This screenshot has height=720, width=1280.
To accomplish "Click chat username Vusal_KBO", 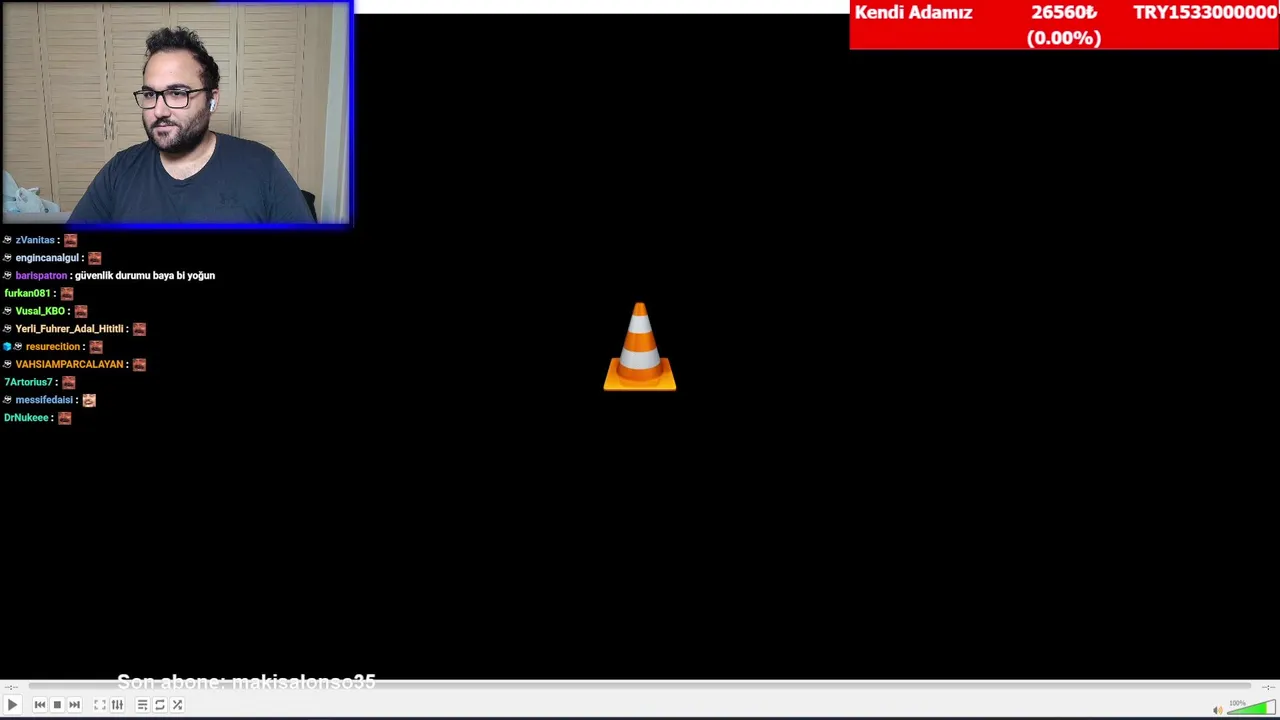I will click(x=40, y=311).
